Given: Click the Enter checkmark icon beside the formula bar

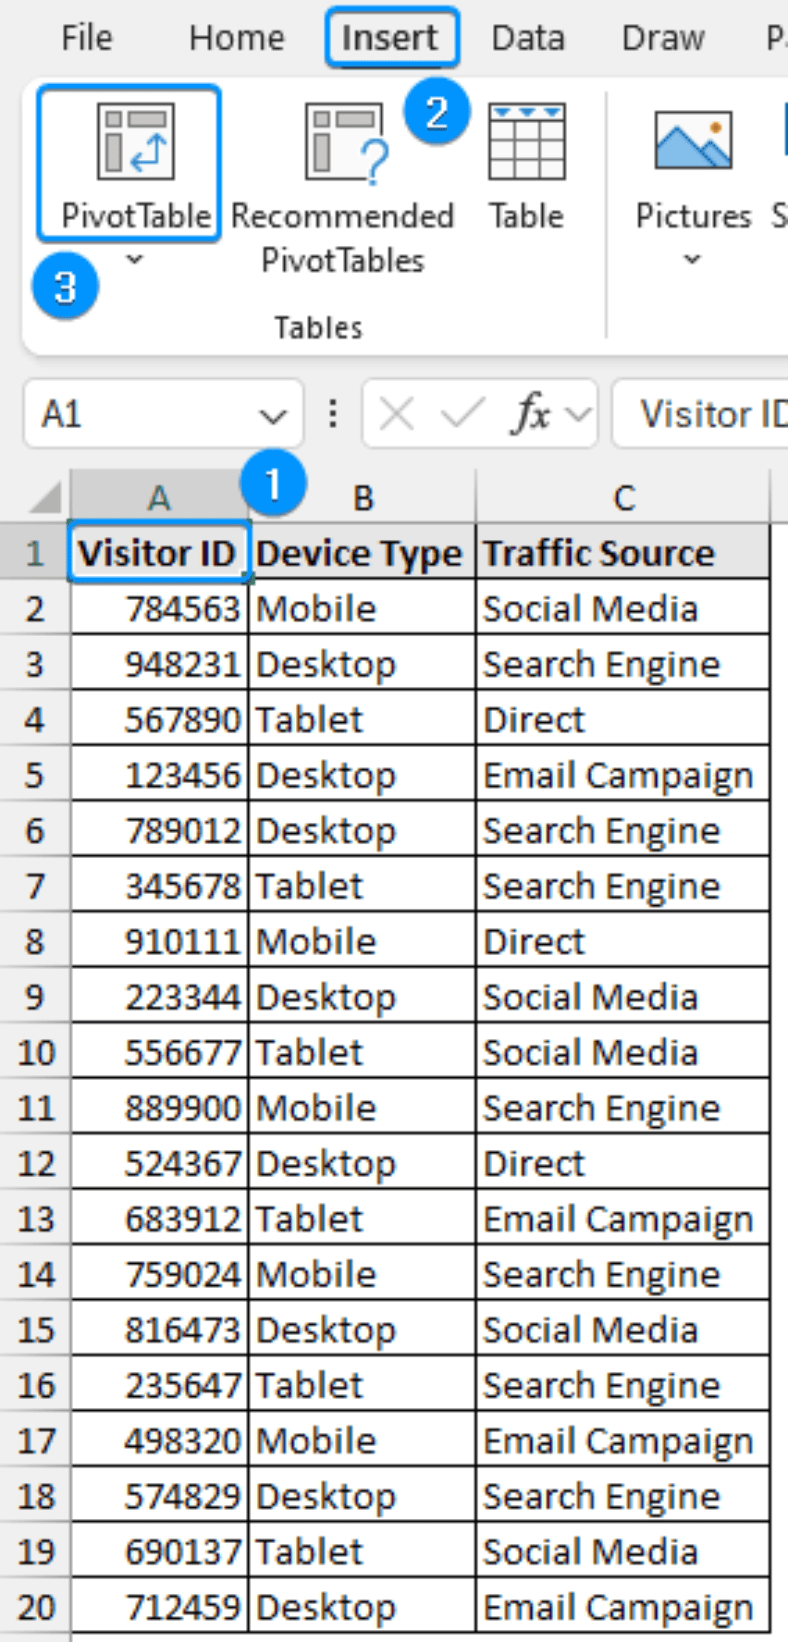Looking at the screenshot, I should [460, 414].
